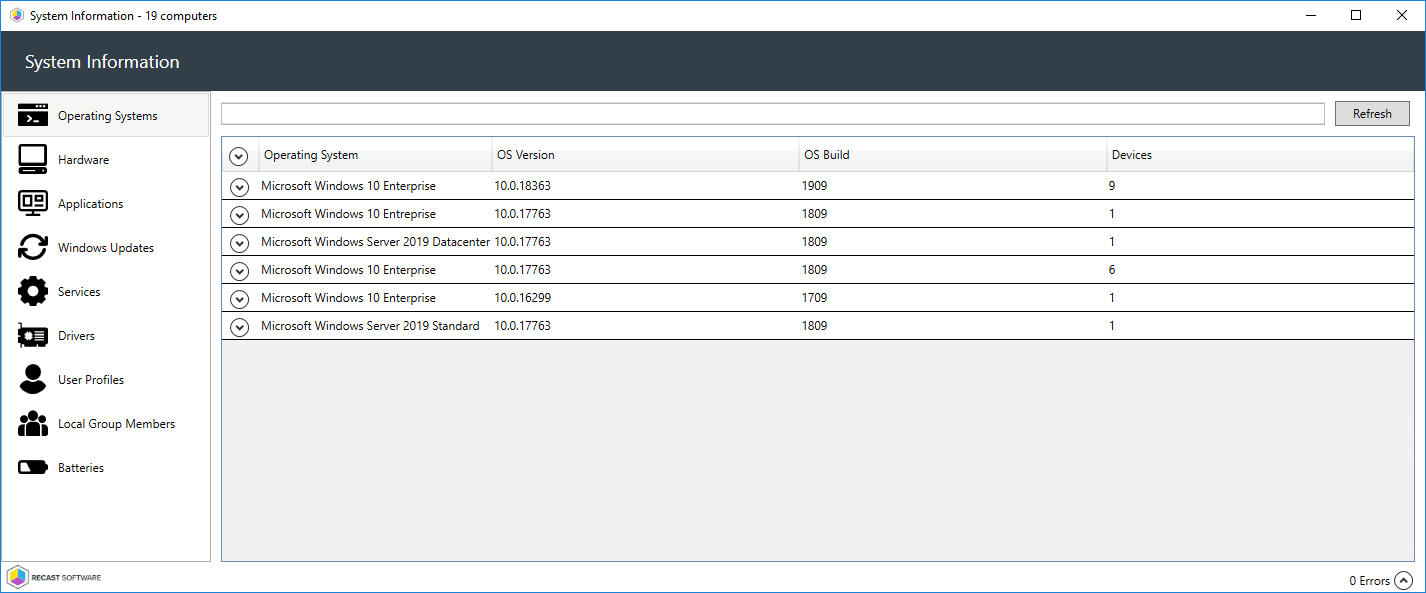Select the Batteries label

(x=81, y=468)
